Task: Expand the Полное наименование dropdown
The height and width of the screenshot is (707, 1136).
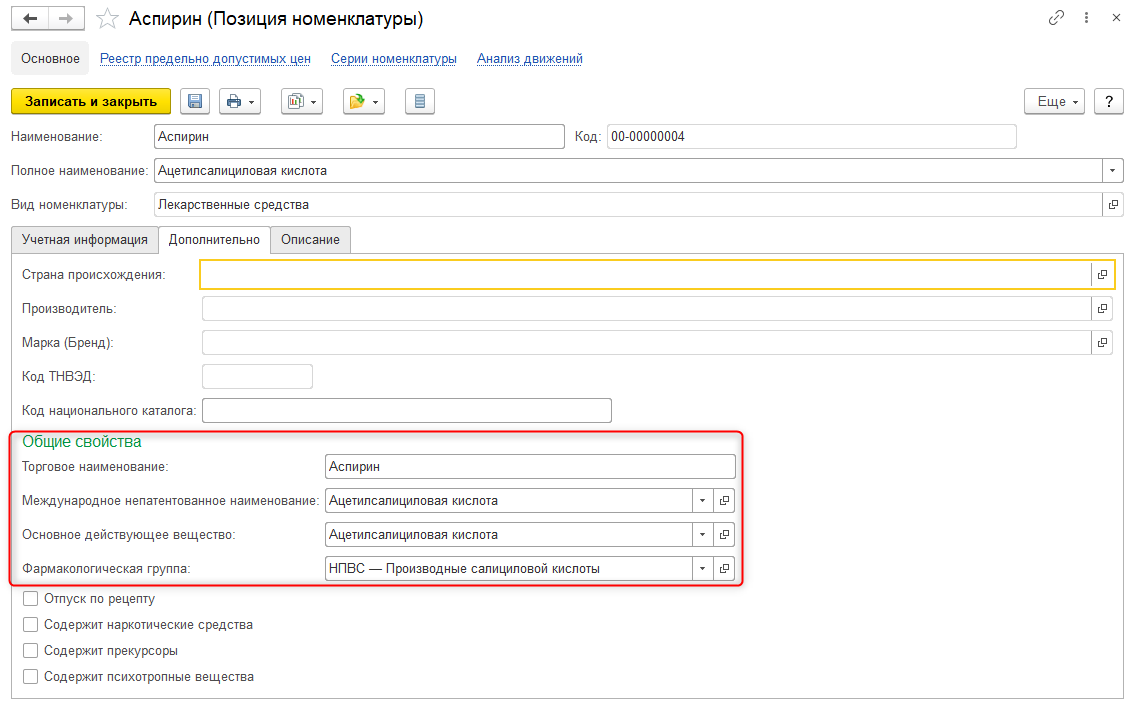Action: click(1113, 171)
